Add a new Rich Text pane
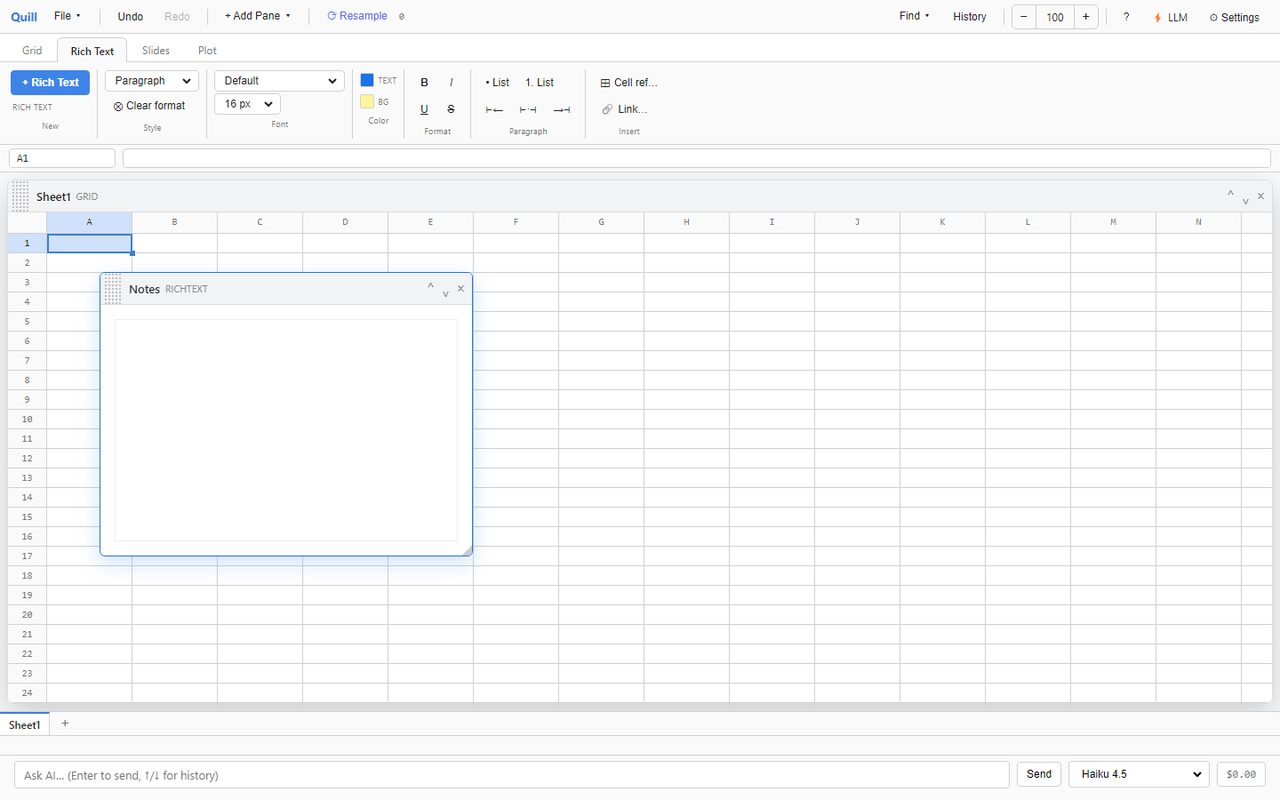Image resolution: width=1280 pixels, height=800 pixels. (50, 82)
